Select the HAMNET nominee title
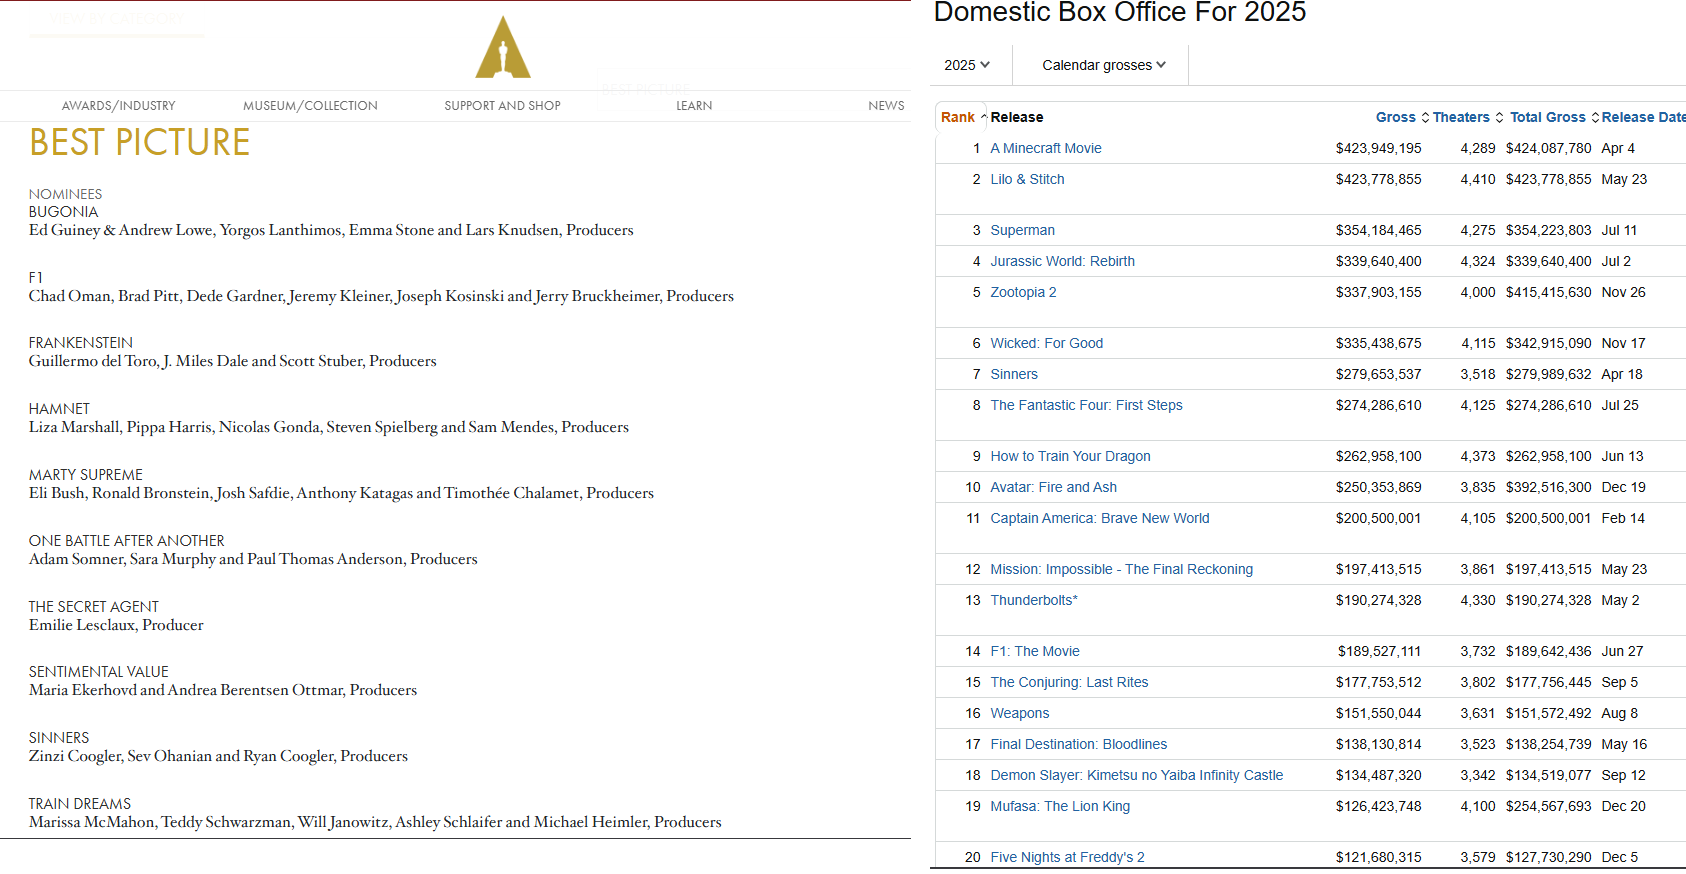Screen dimensions: 1686x874 [59, 409]
